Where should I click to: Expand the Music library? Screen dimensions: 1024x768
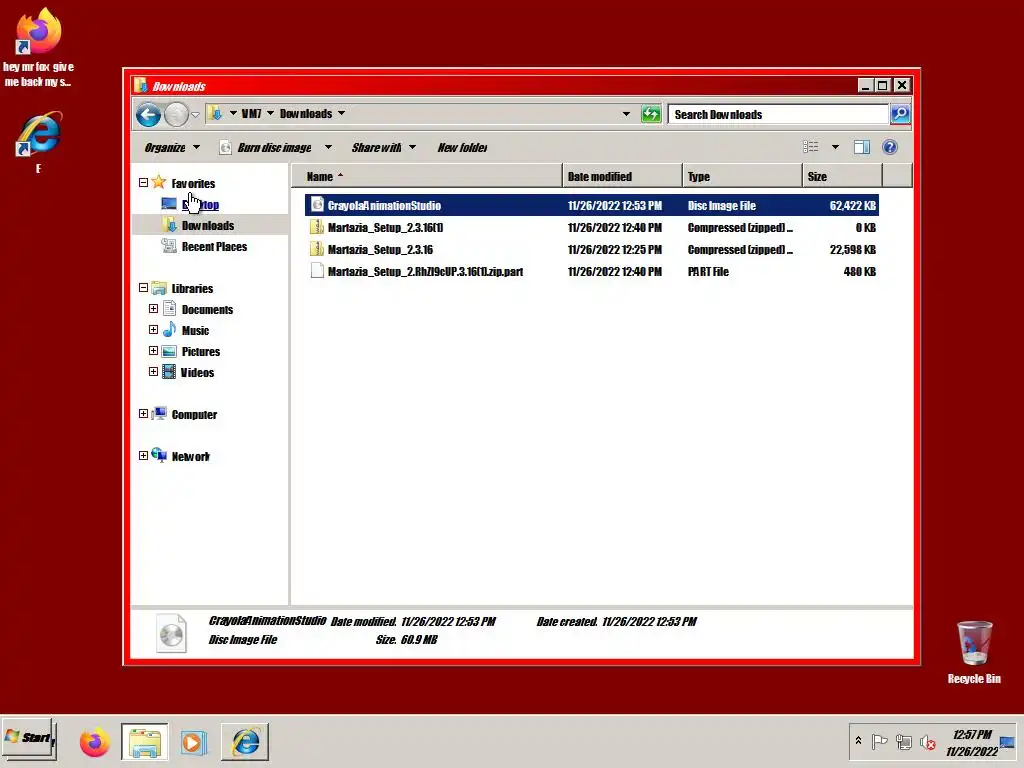coord(153,330)
